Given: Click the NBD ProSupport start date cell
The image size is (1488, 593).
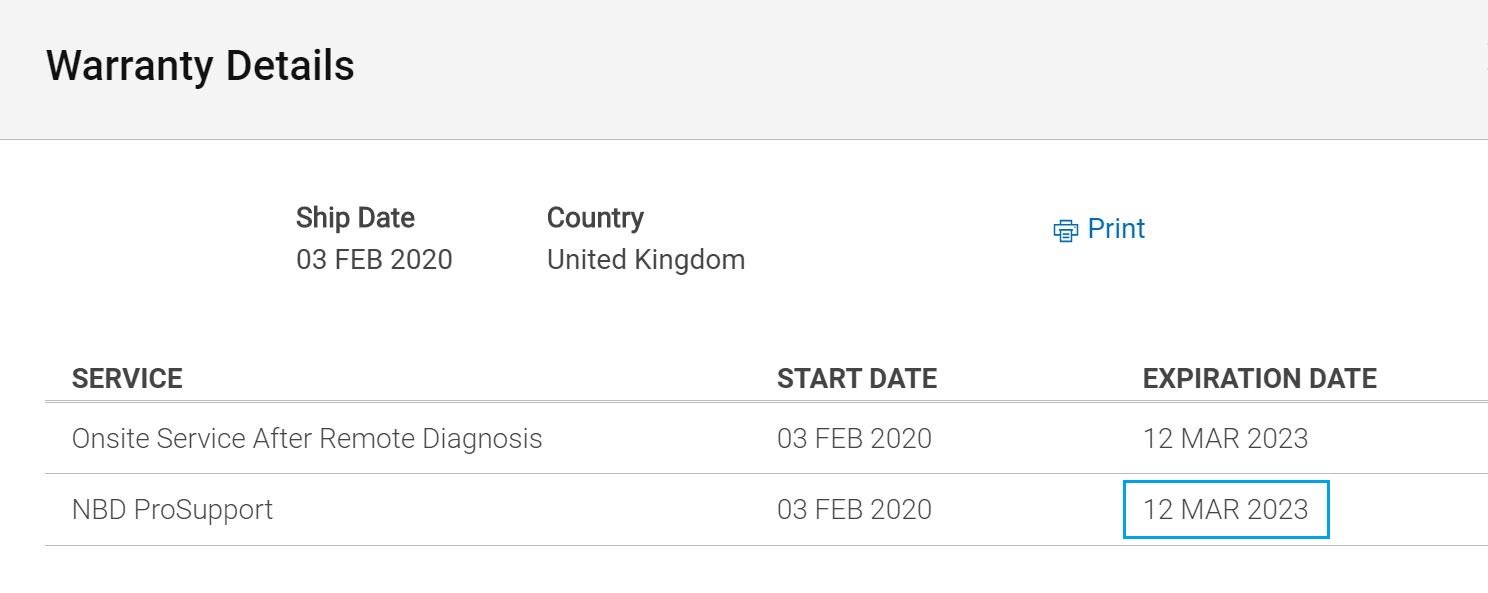Looking at the screenshot, I should 854,510.
